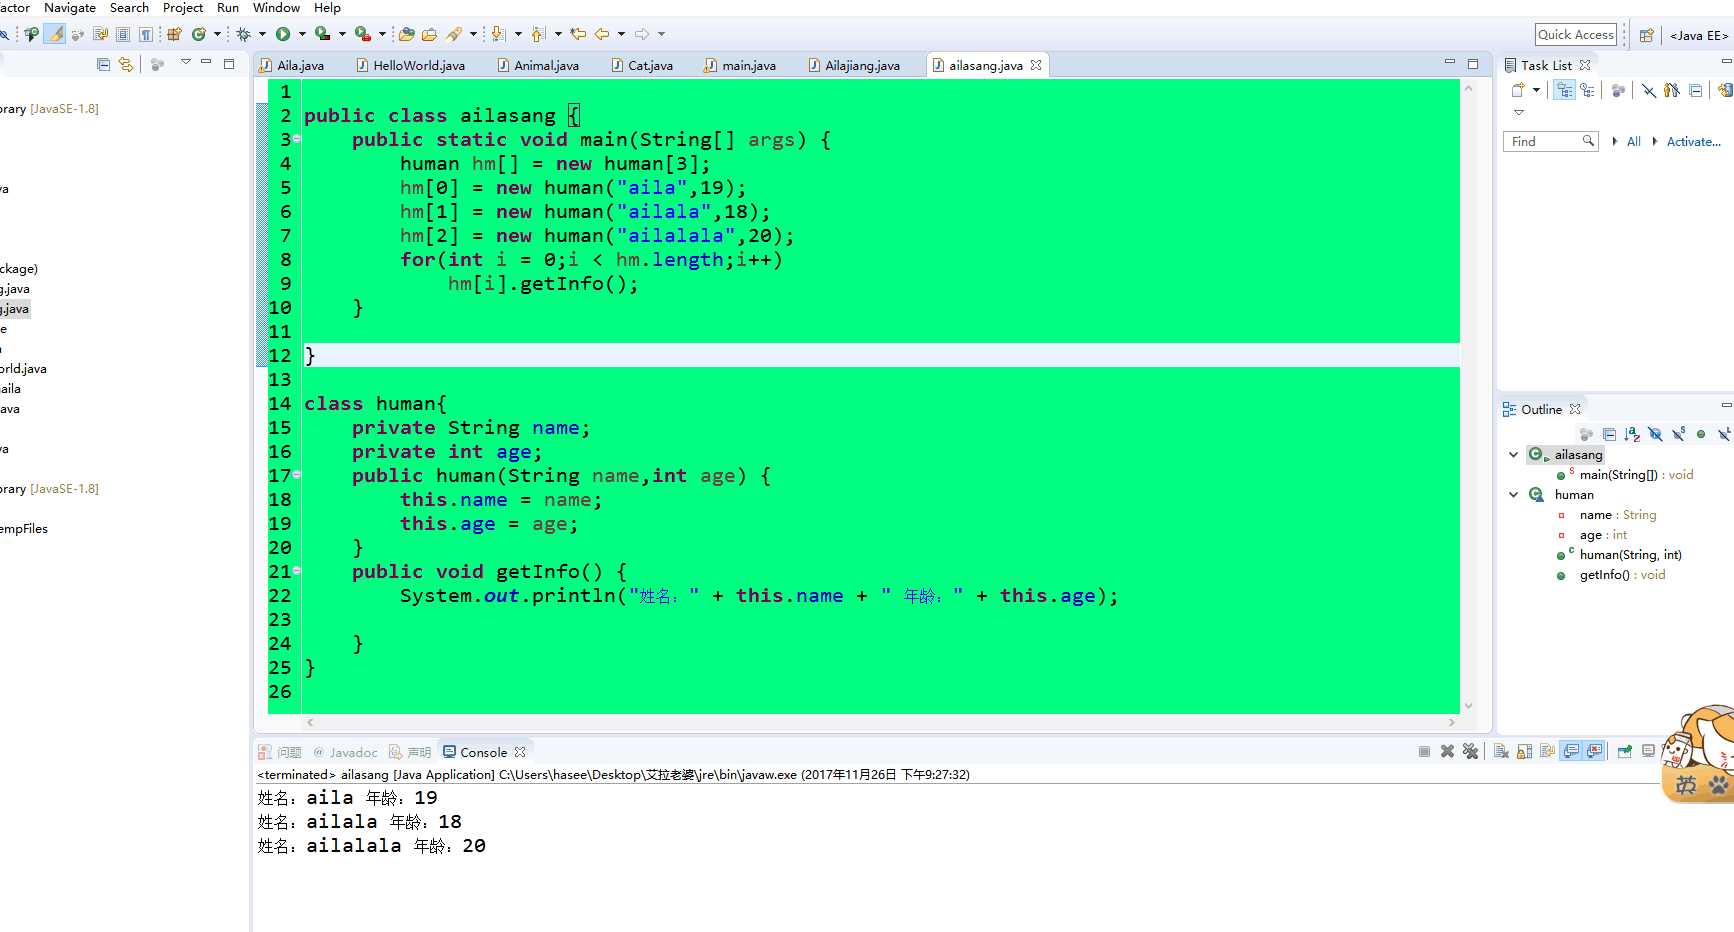Select getInfo() method in Outline

pos(1610,574)
